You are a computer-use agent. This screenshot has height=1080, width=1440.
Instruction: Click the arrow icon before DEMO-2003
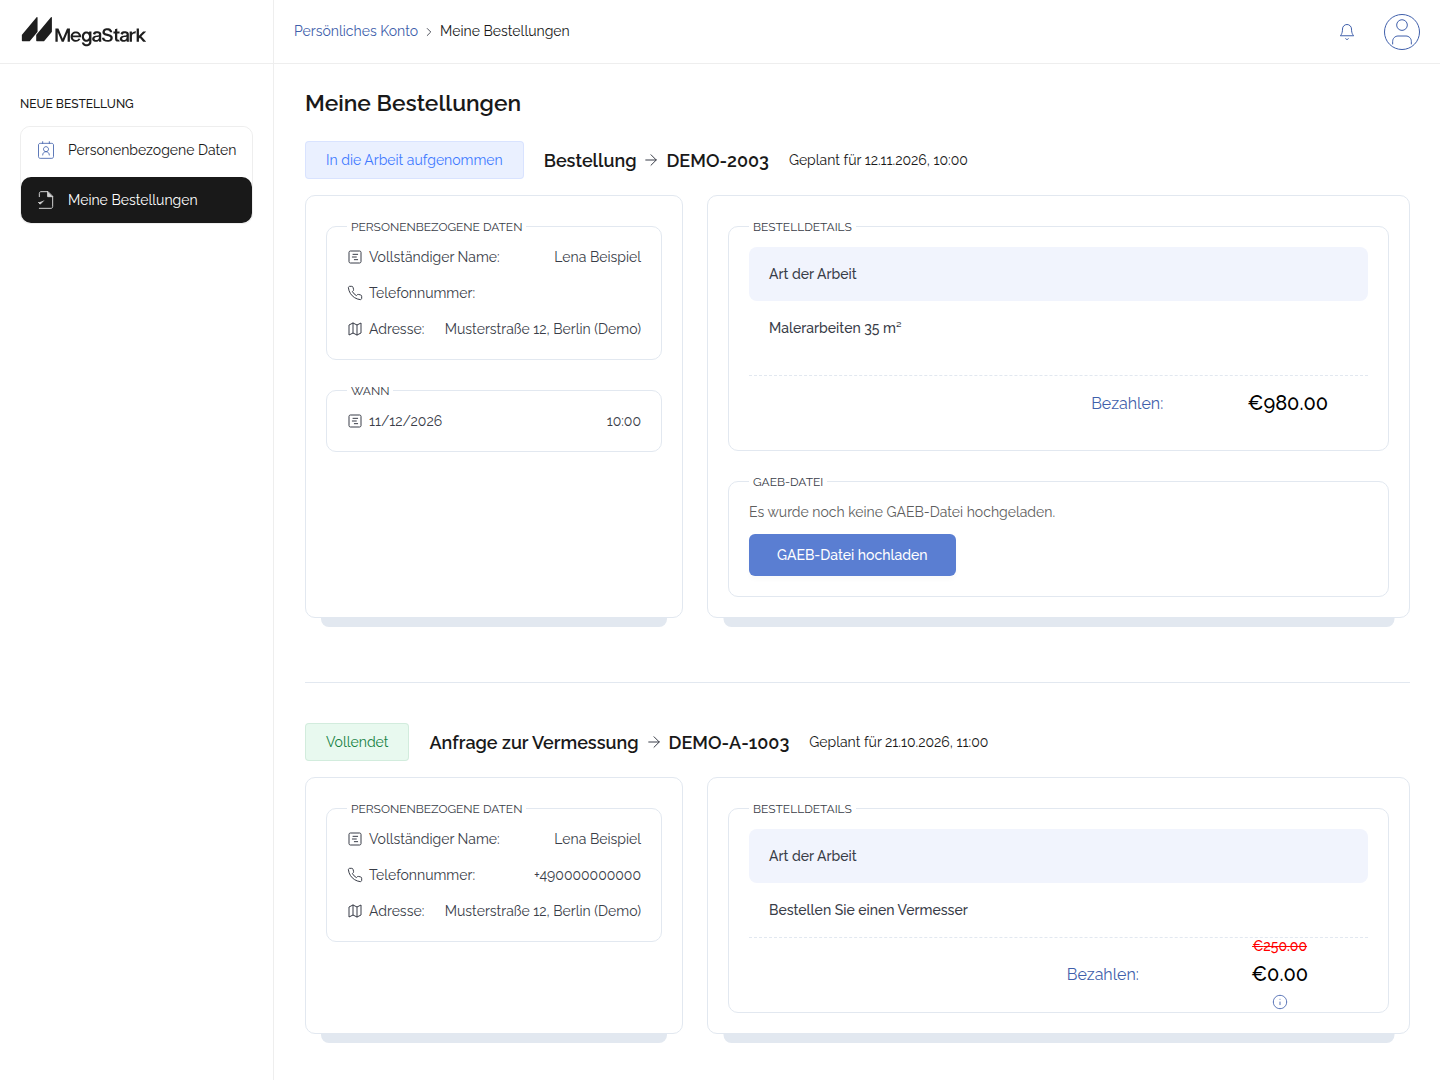click(651, 160)
